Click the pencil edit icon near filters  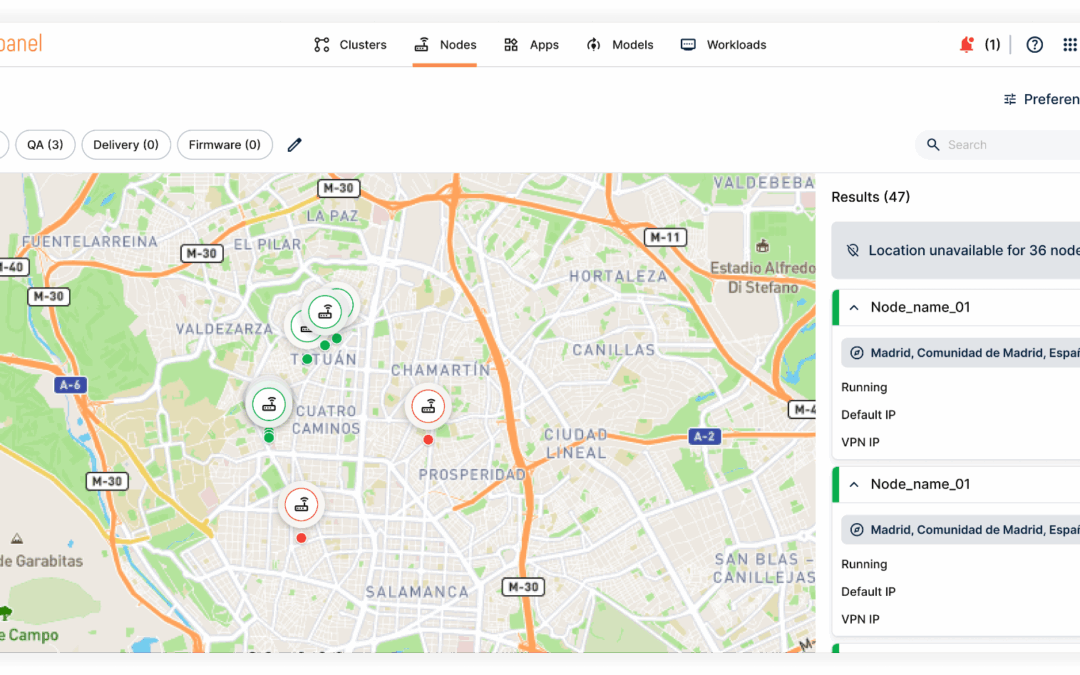pos(294,144)
